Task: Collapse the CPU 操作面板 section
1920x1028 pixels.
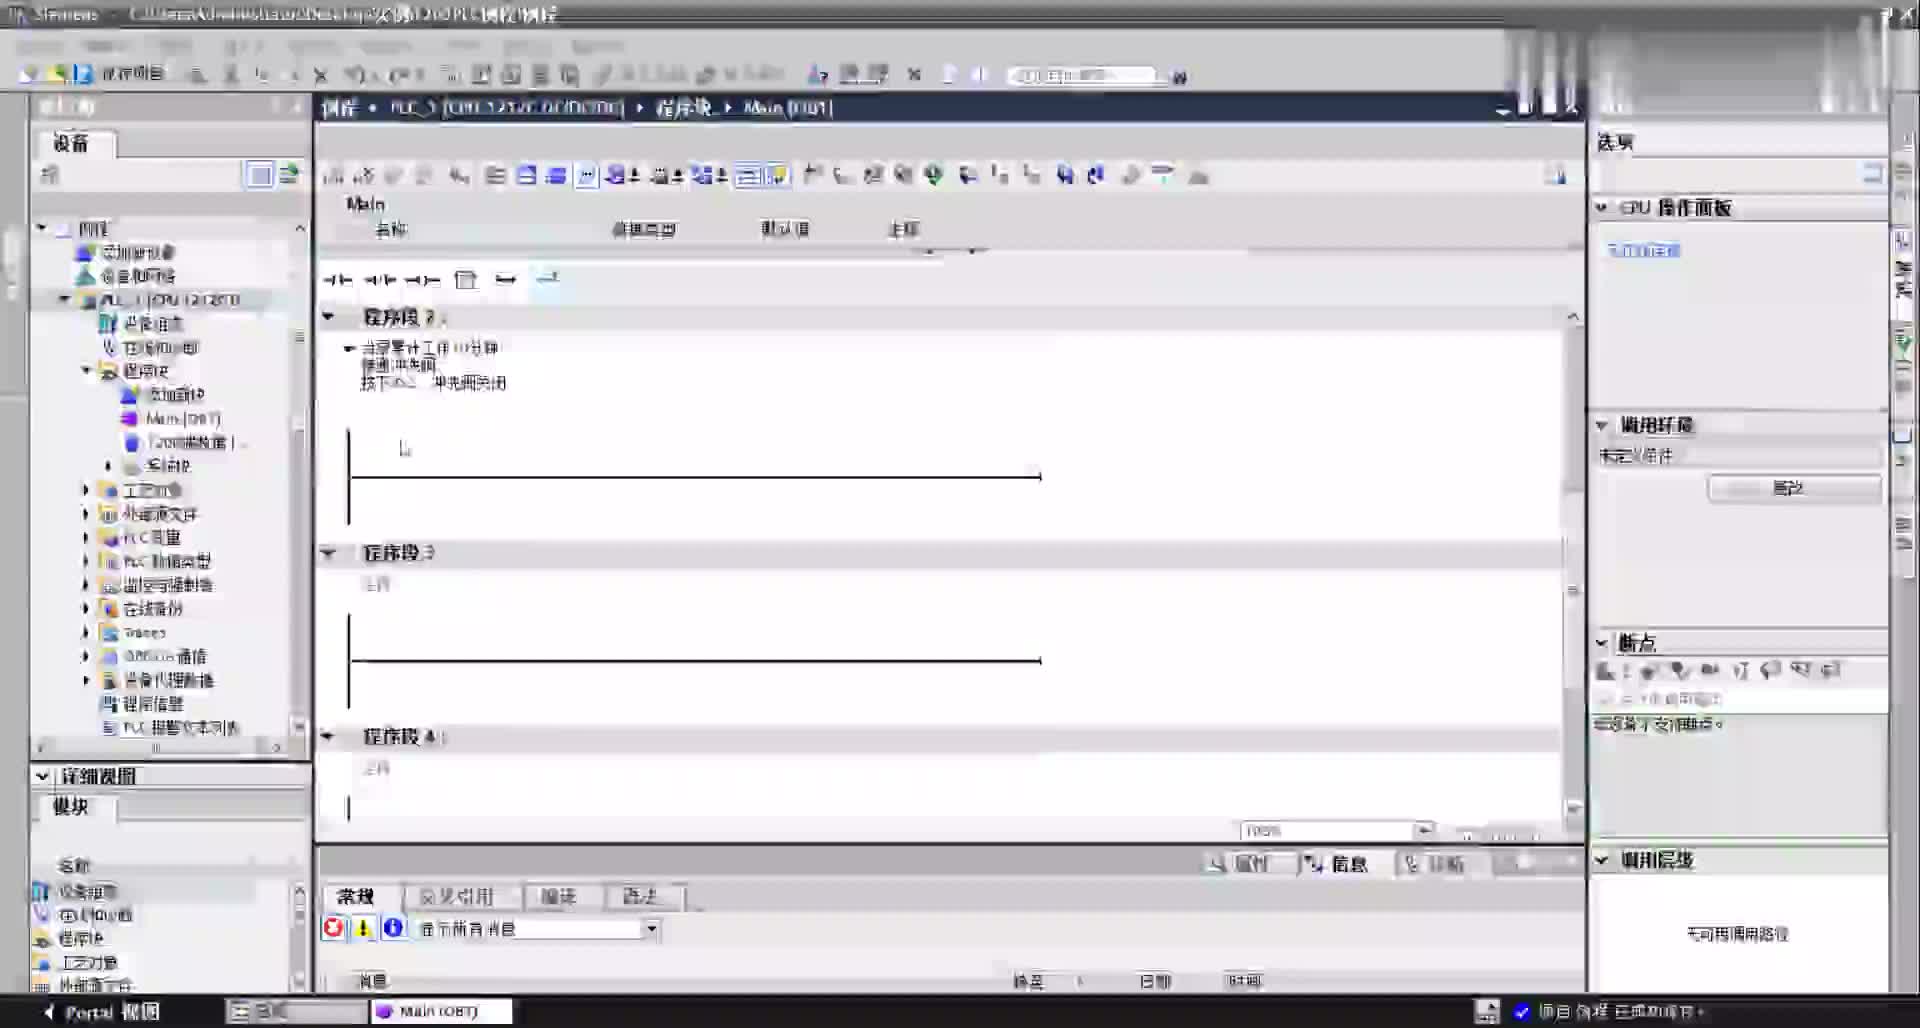Action: point(1602,208)
